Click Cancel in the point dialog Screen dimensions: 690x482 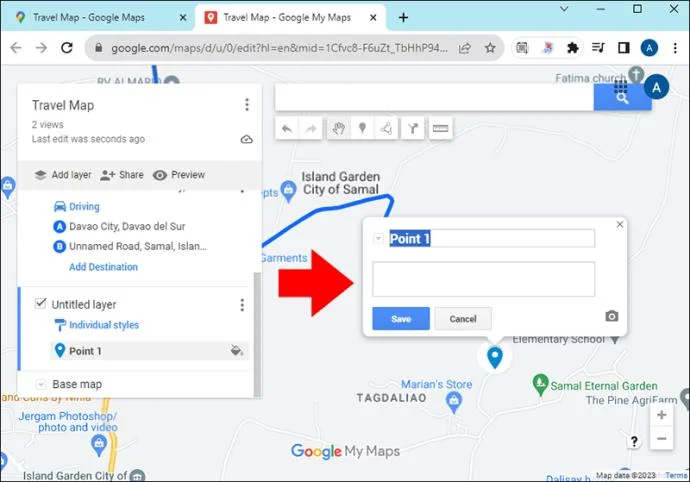(x=463, y=319)
